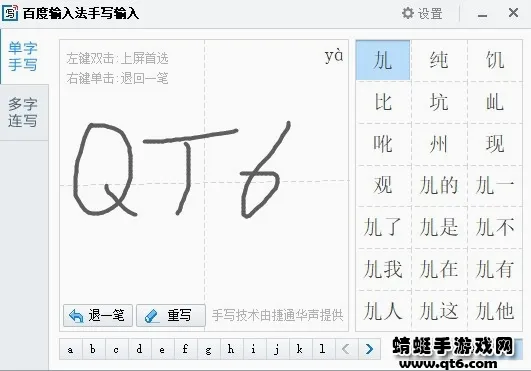Select candidate phrase 圠一
531x371 pixels.
[495, 186]
